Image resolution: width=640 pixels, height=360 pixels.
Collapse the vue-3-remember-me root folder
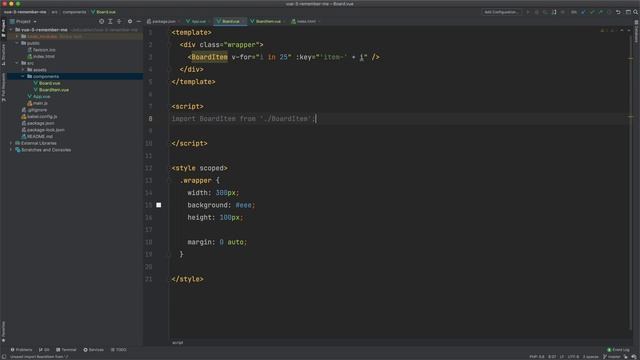point(11,30)
